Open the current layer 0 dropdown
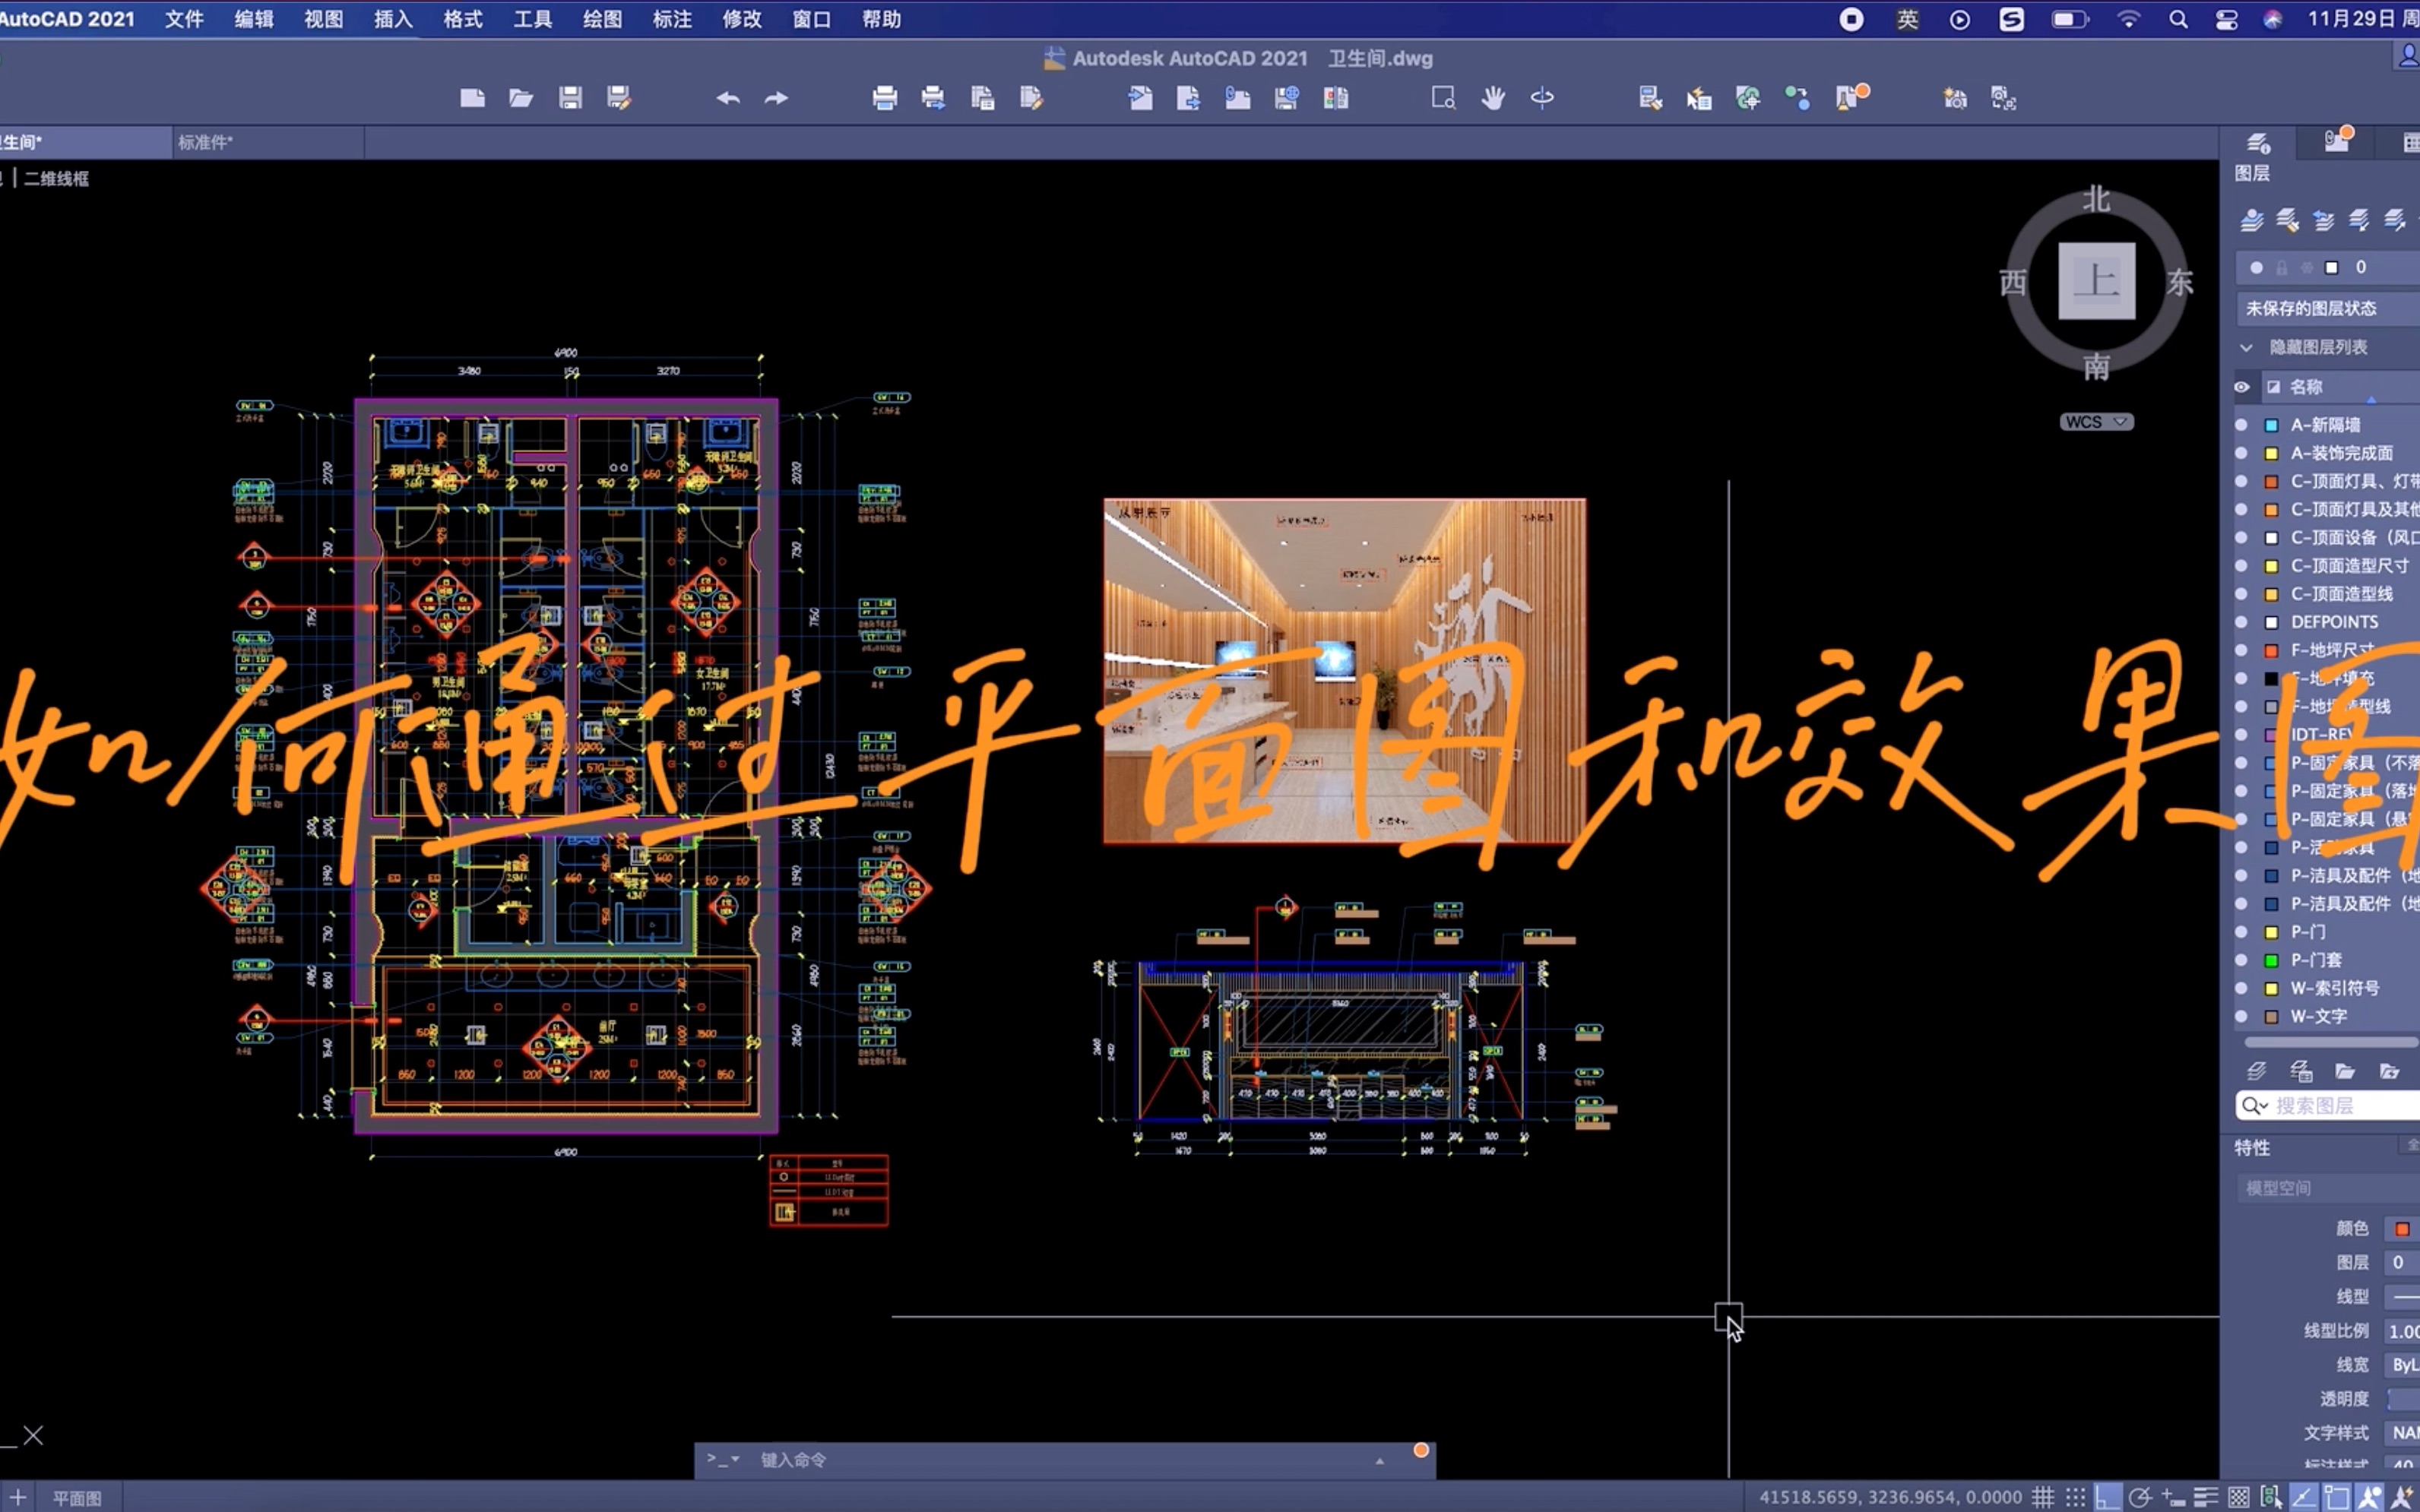The image size is (2420, 1512). [x=2328, y=267]
